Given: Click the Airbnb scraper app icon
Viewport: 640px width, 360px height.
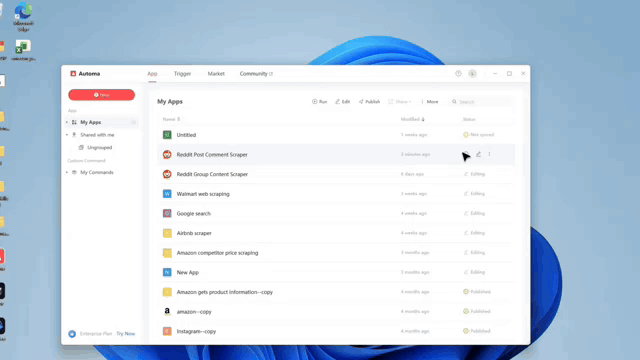Looking at the screenshot, I should [x=167, y=233].
